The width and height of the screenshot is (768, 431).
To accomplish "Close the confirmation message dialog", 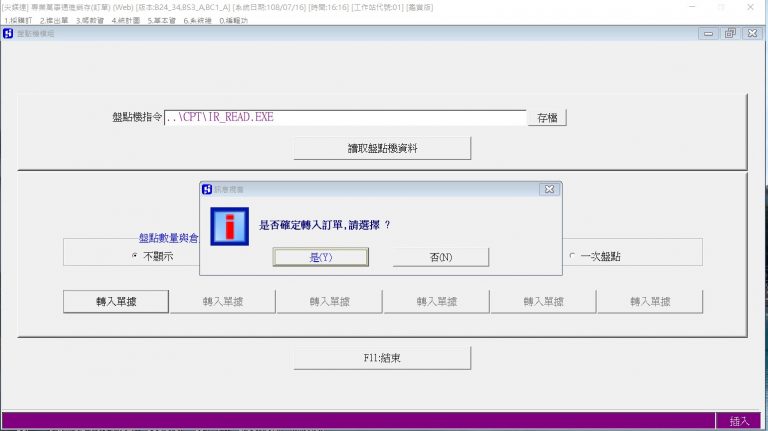I will (x=550, y=189).
